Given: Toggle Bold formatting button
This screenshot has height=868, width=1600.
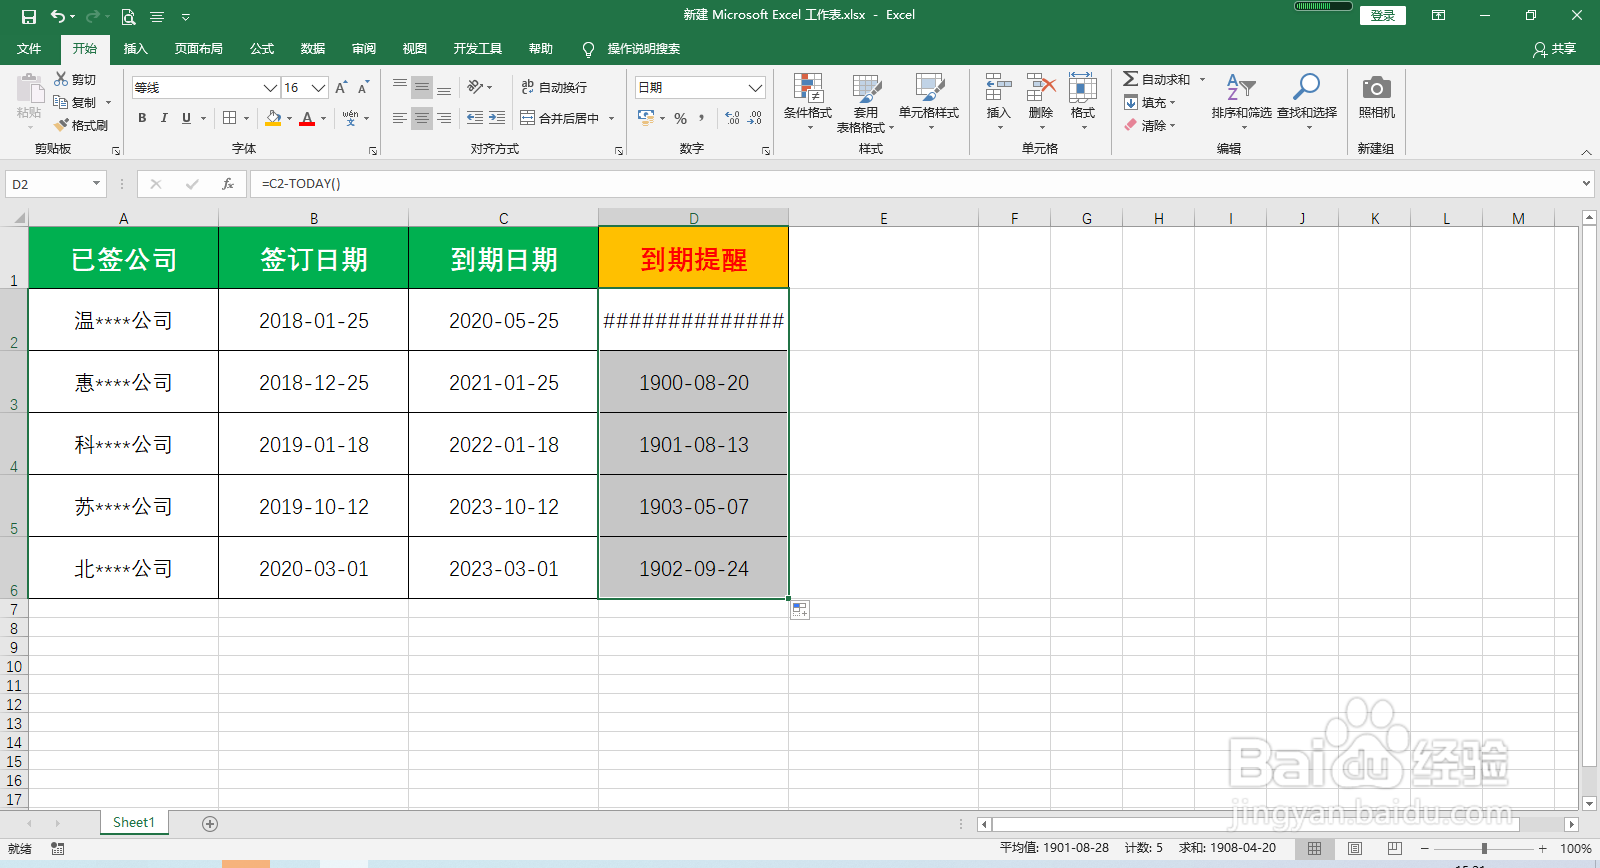Looking at the screenshot, I should [142, 118].
